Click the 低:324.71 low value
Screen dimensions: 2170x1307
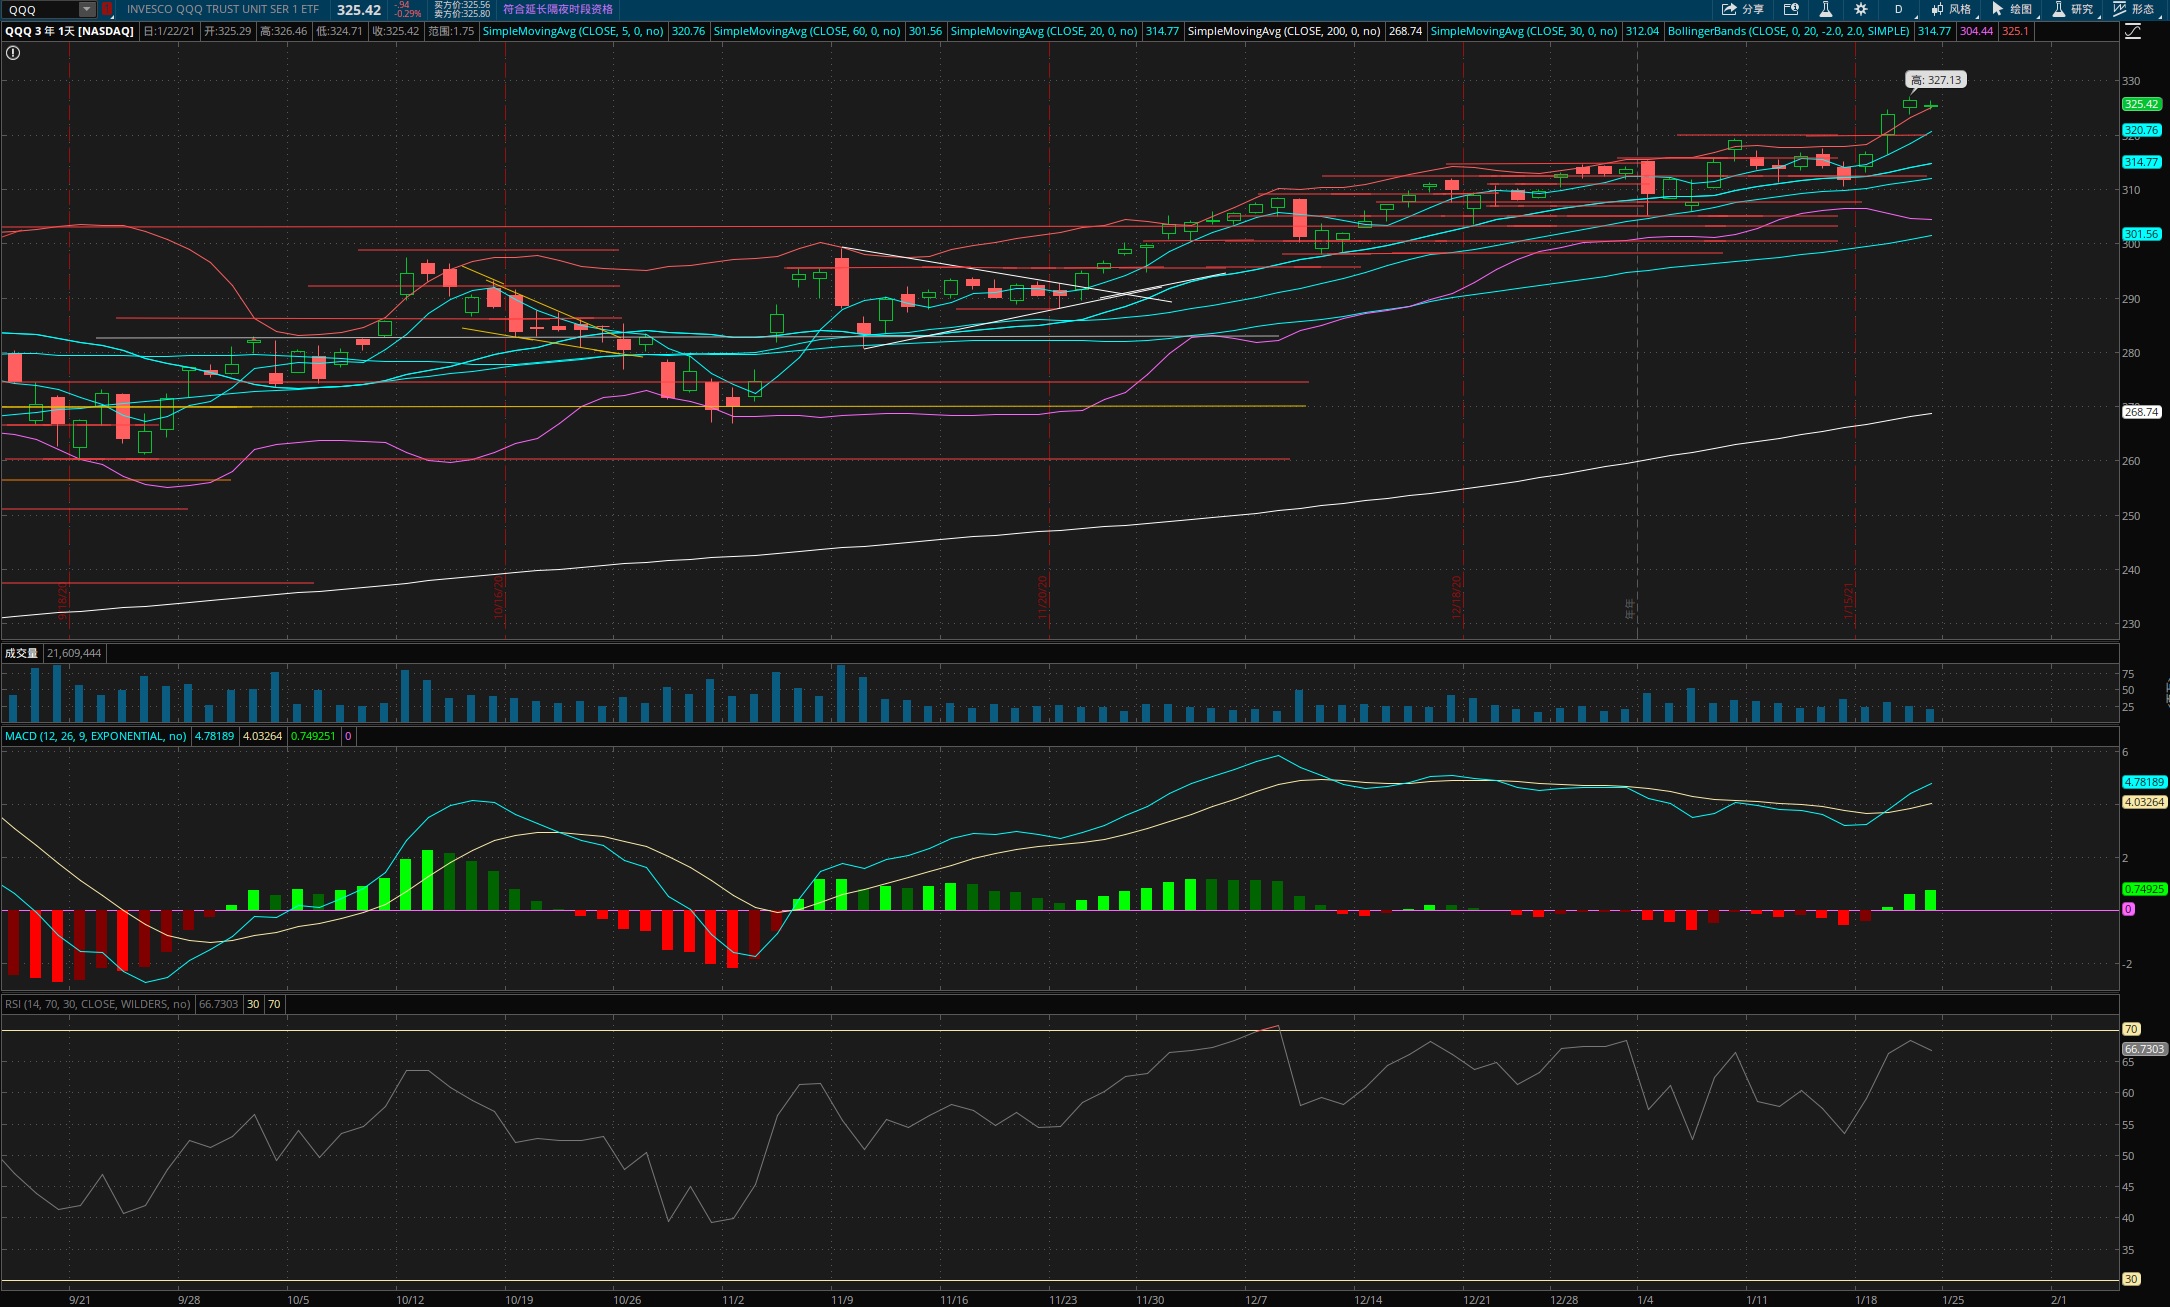pyautogui.click(x=340, y=31)
